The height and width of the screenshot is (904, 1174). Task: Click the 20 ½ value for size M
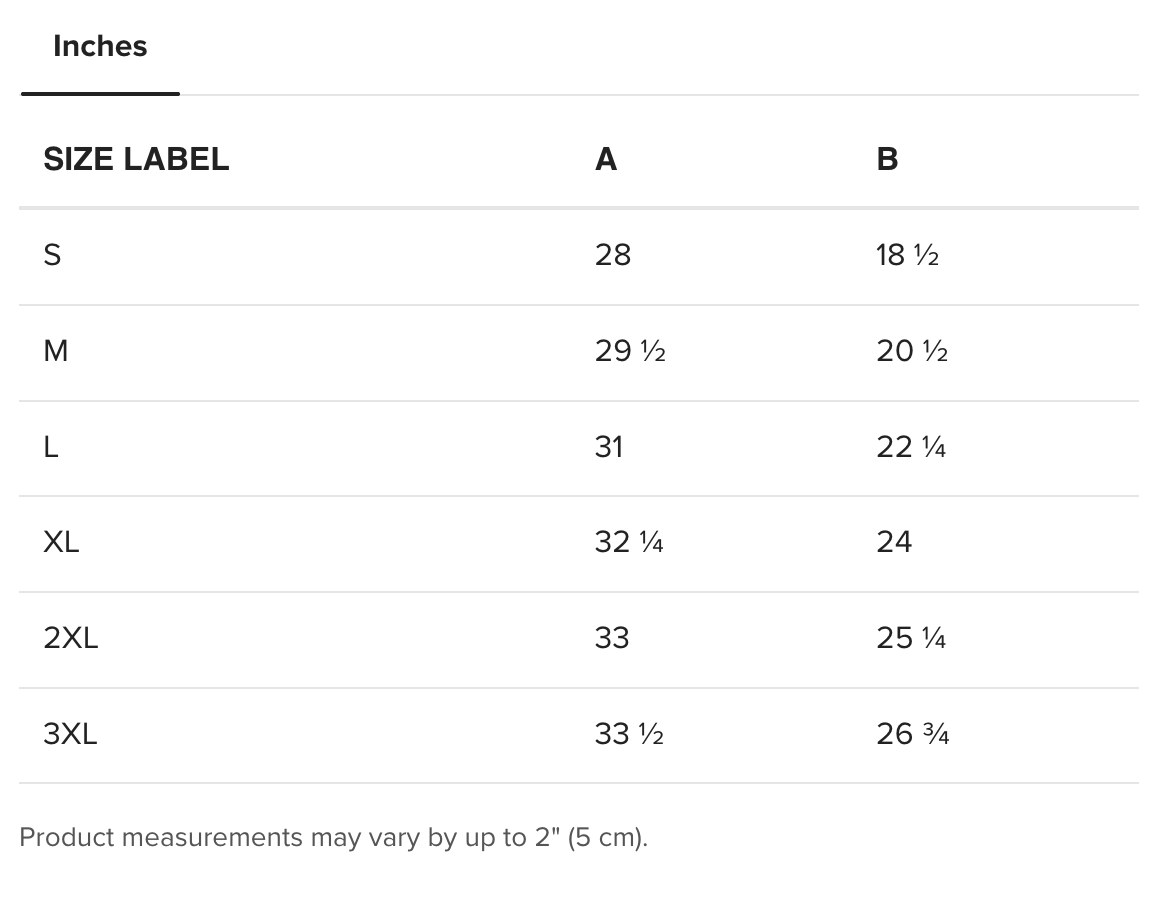point(912,351)
